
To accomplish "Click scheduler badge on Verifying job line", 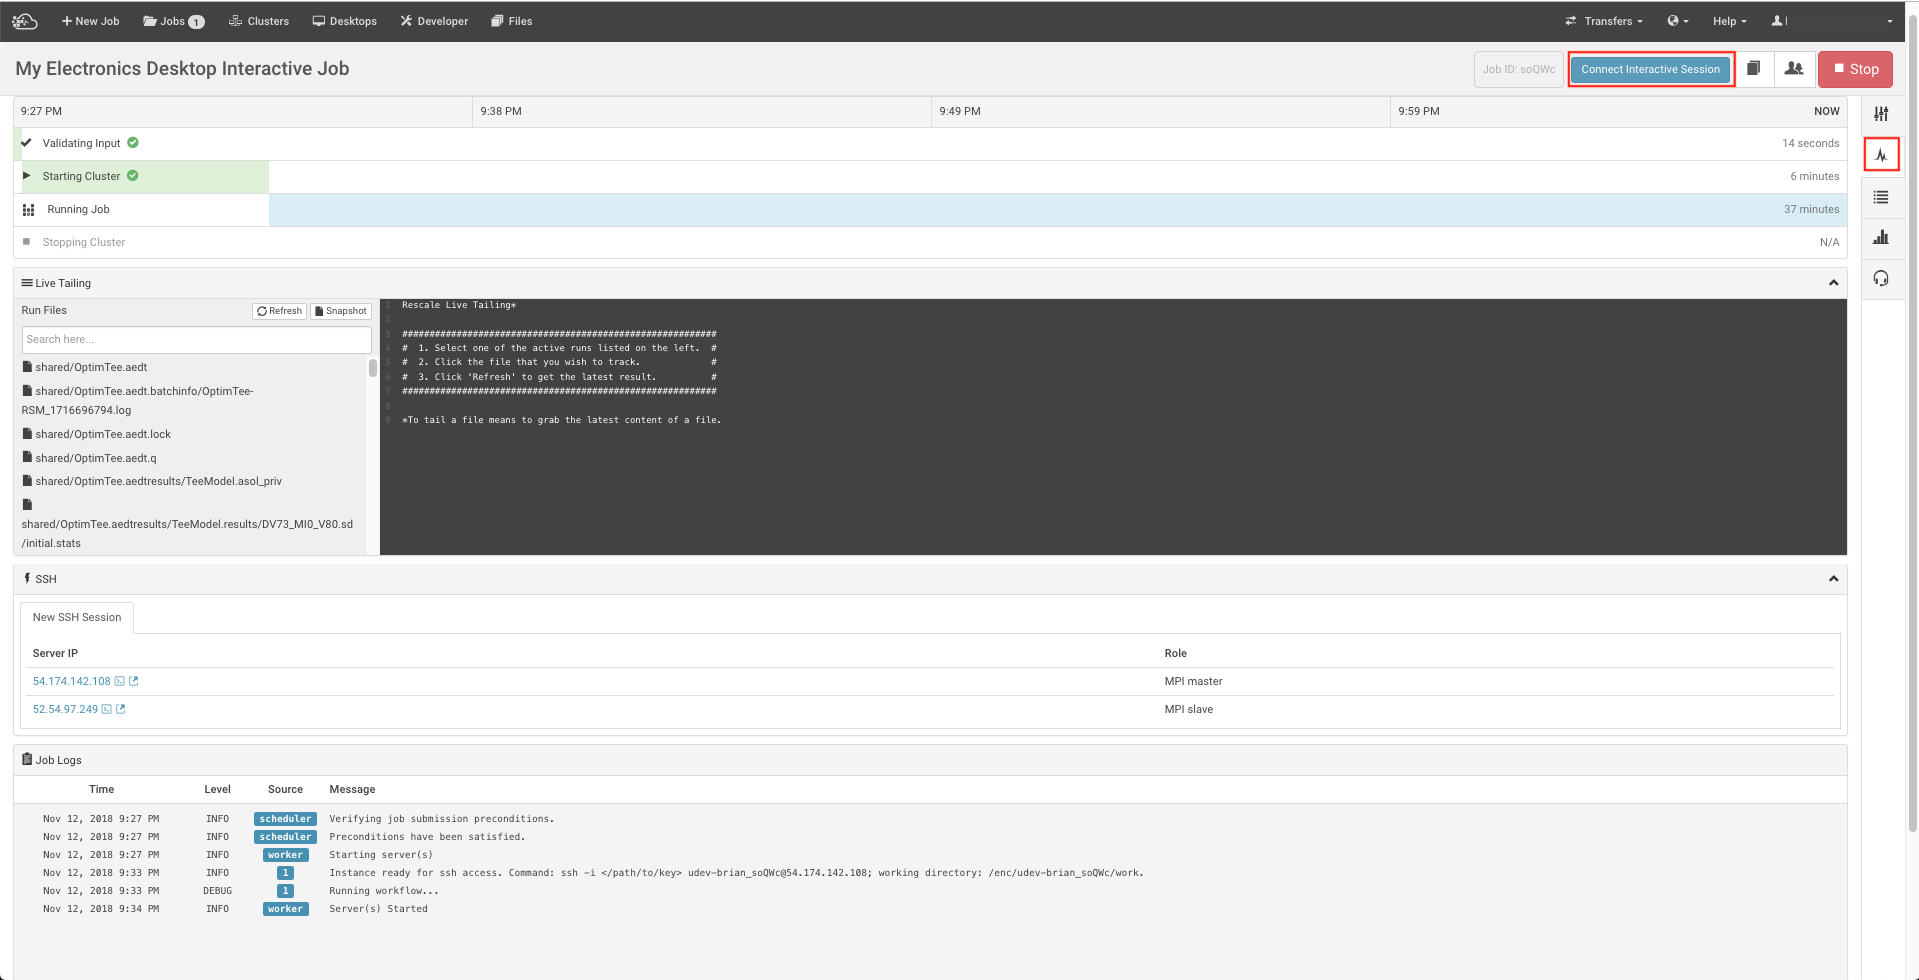I will [285, 819].
